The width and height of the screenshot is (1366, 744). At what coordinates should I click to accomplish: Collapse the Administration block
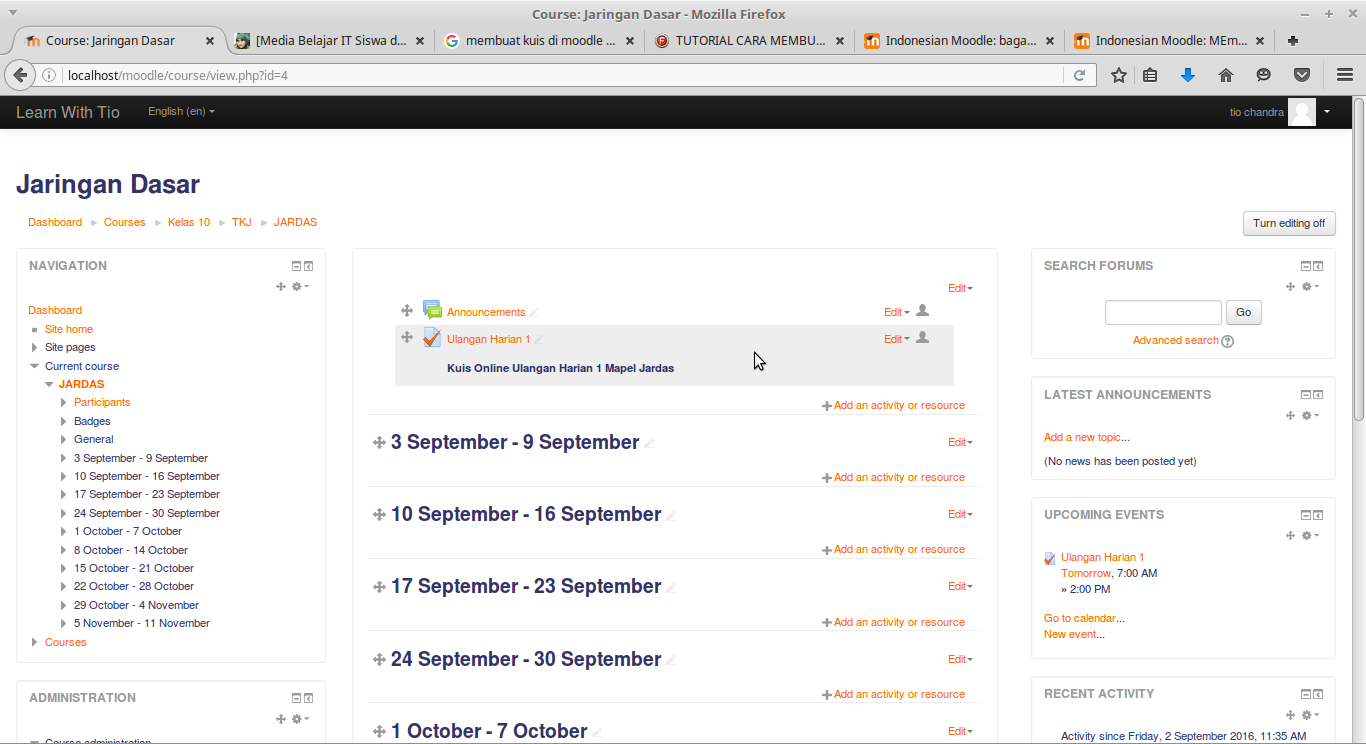coord(295,697)
